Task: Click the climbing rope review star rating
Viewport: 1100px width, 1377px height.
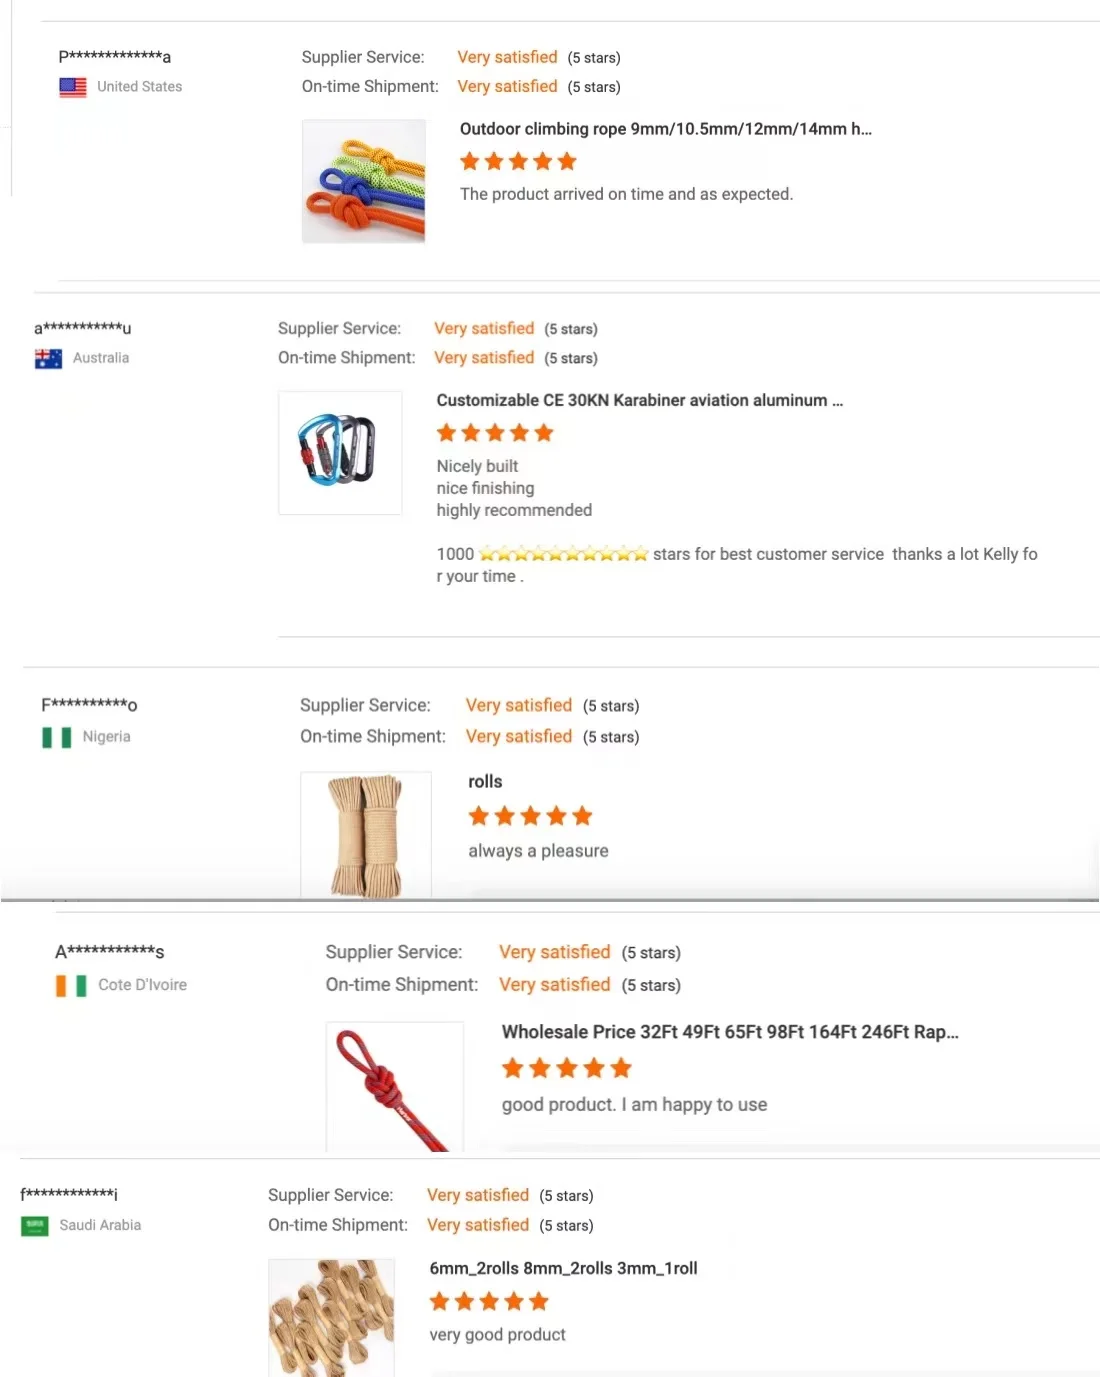Action: [x=518, y=162]
